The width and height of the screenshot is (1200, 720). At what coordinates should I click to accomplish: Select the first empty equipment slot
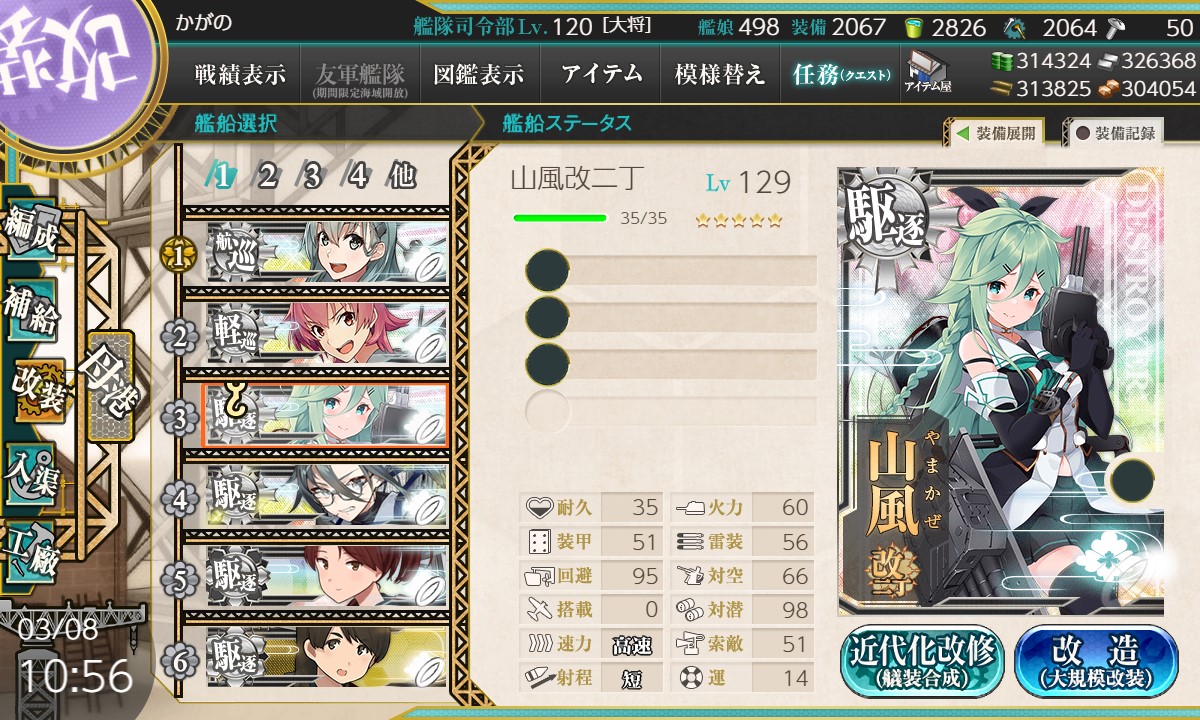671,271
